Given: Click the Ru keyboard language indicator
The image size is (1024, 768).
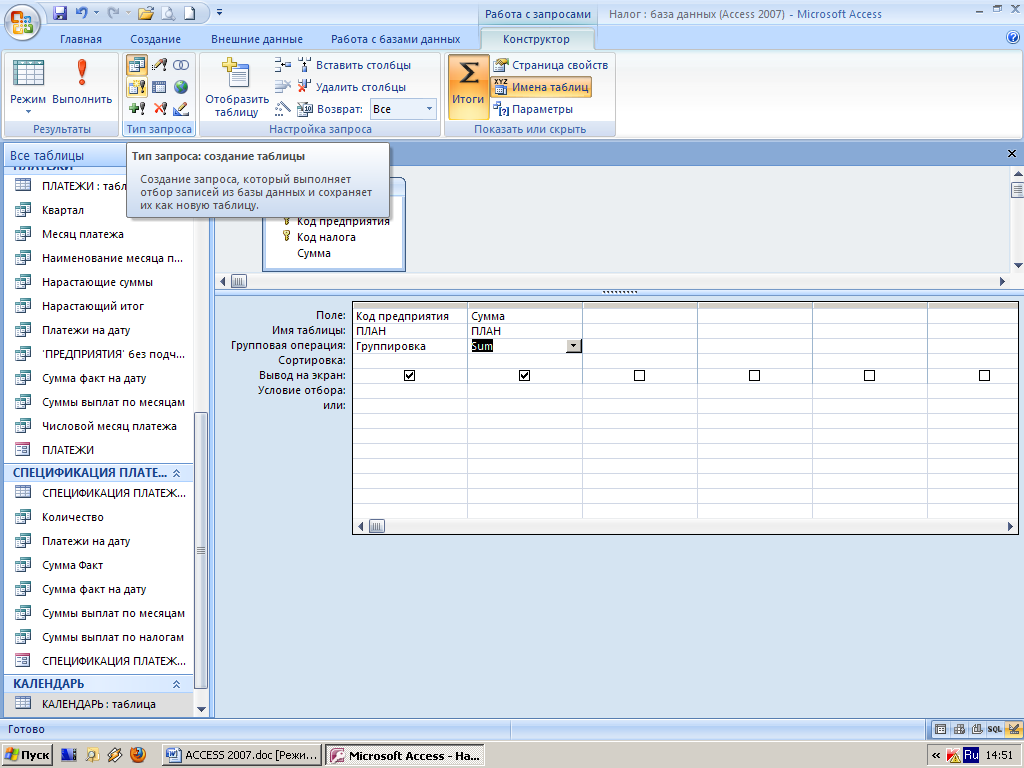Looking at the screenshot, I should [x=971, y=756].
